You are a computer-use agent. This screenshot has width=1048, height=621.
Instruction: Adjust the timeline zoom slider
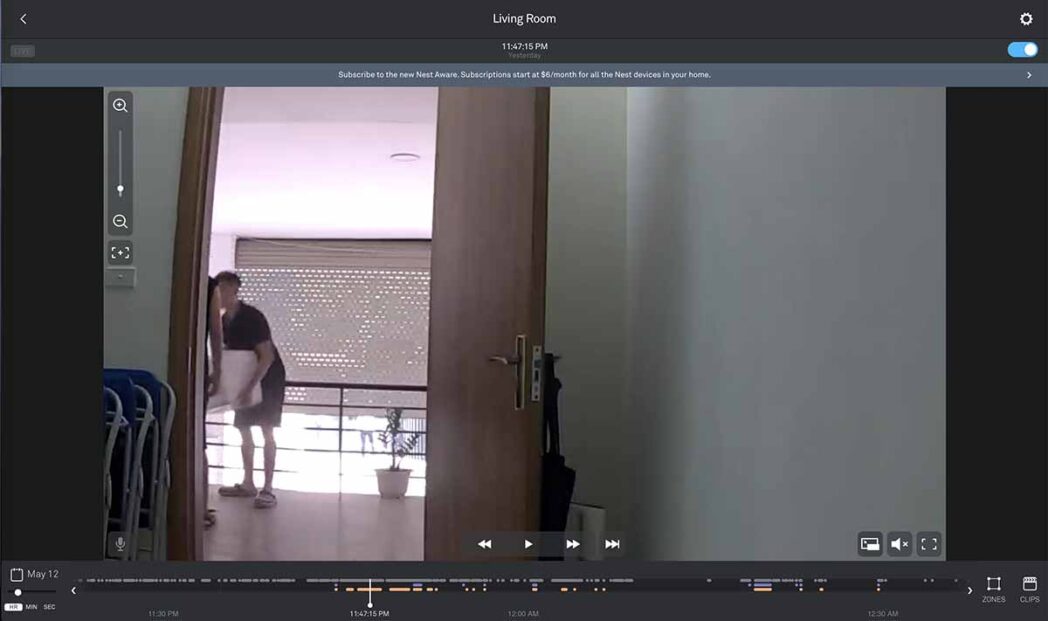pos(17,592)
